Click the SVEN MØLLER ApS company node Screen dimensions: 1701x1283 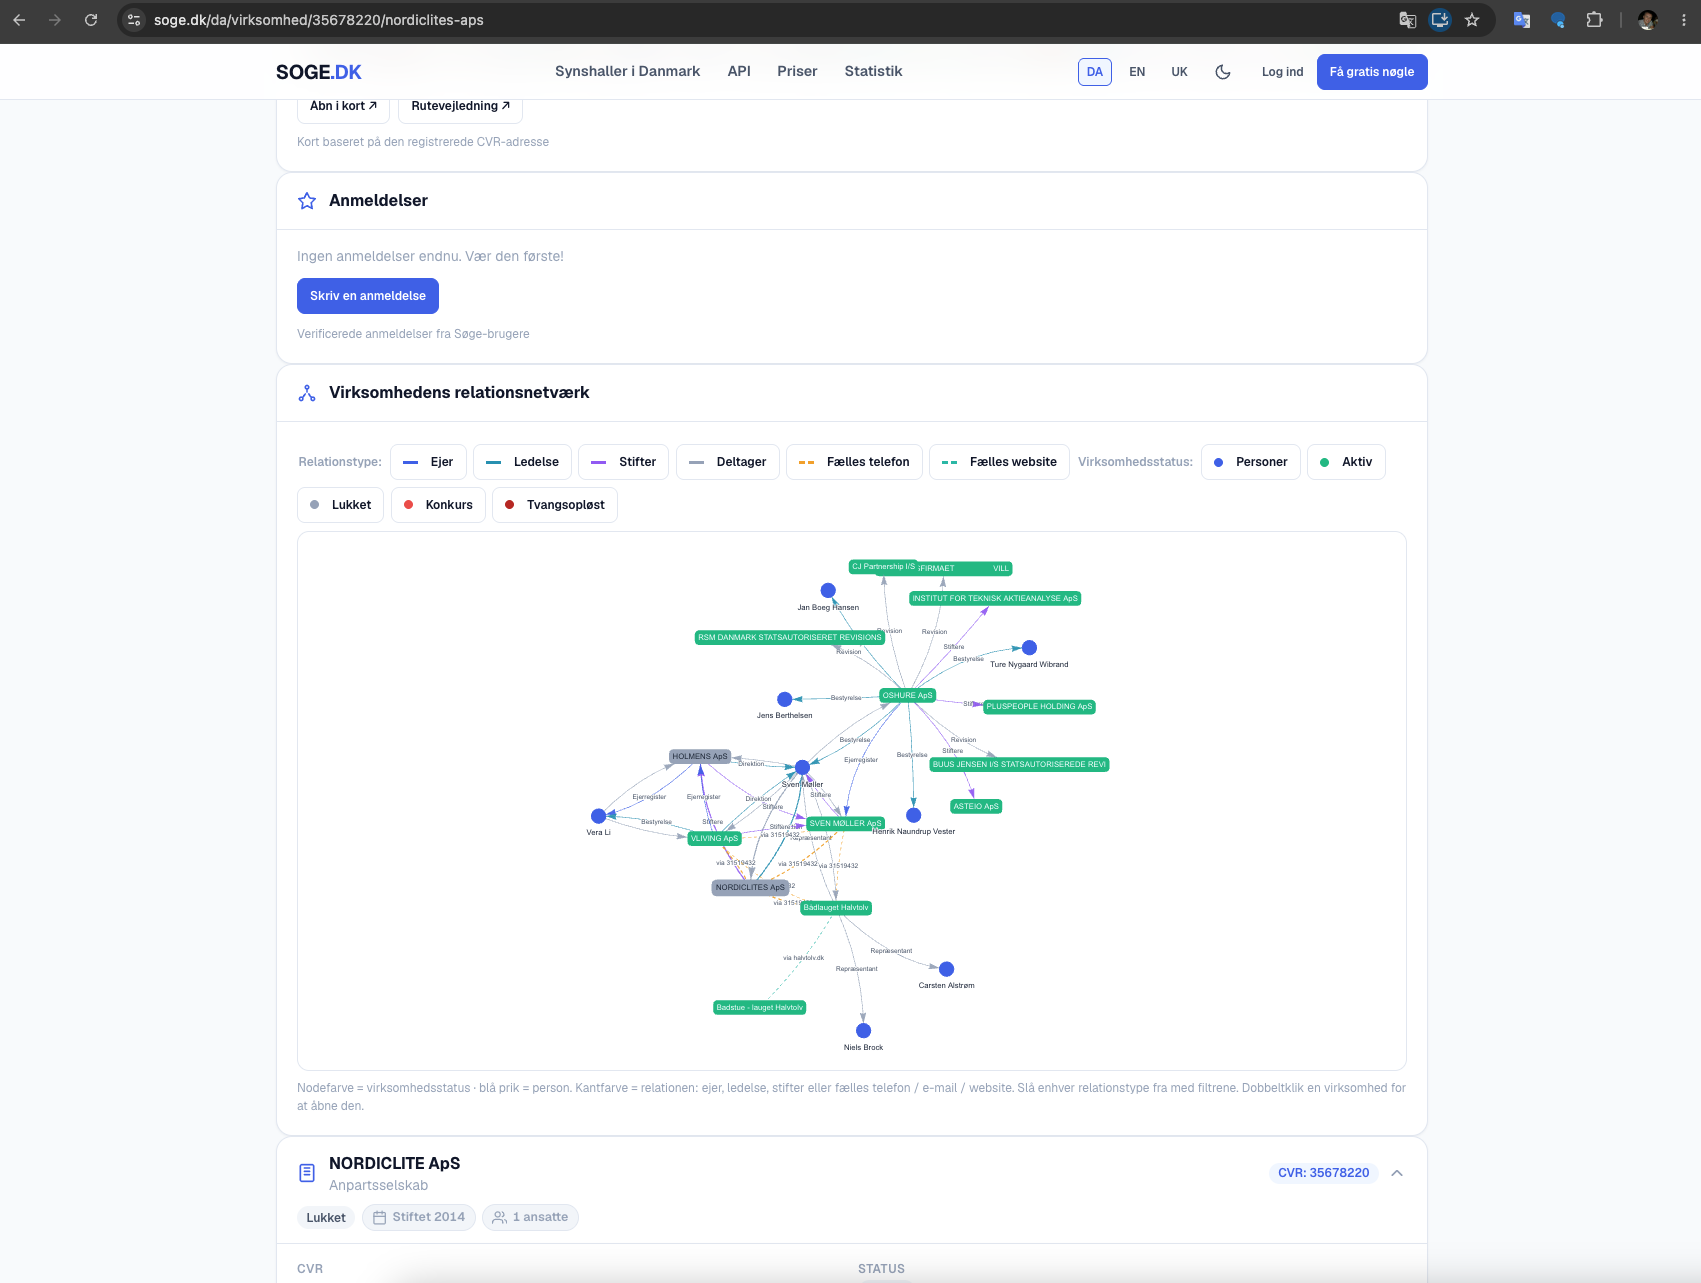845,823
